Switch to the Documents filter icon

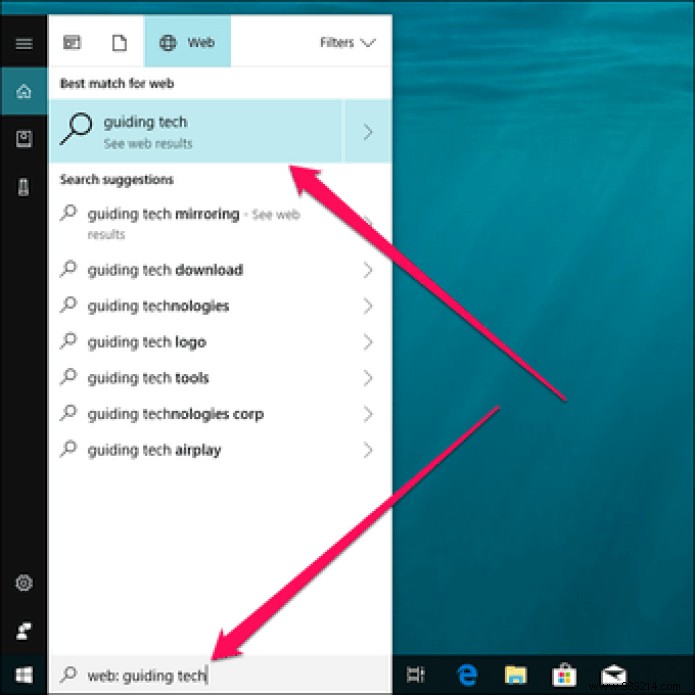click(119, 43)
